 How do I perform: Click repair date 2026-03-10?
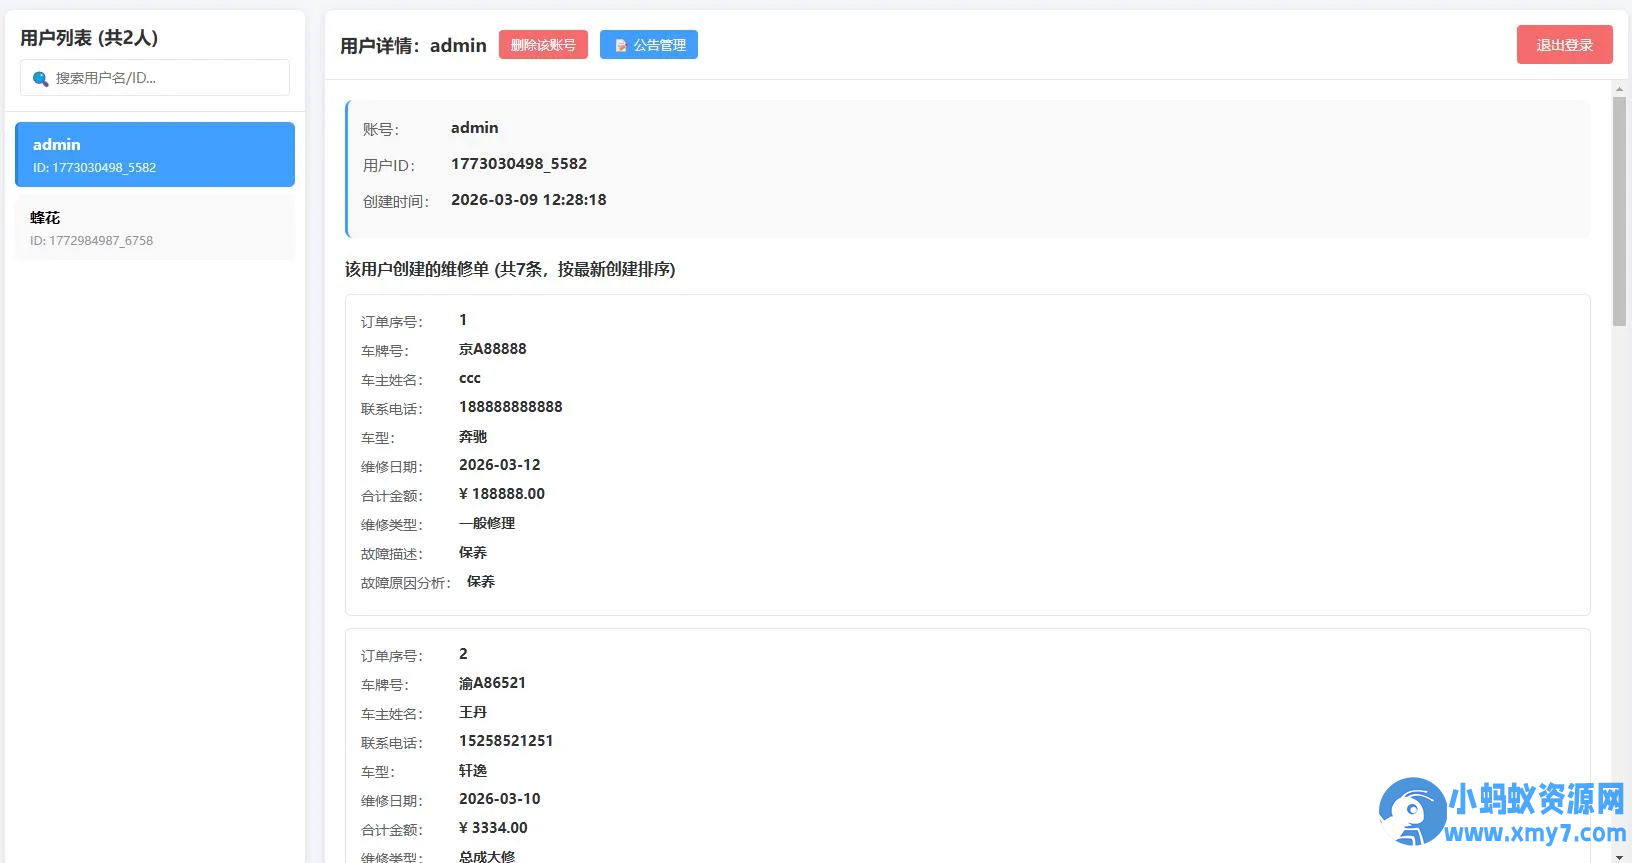click(500, 799)
